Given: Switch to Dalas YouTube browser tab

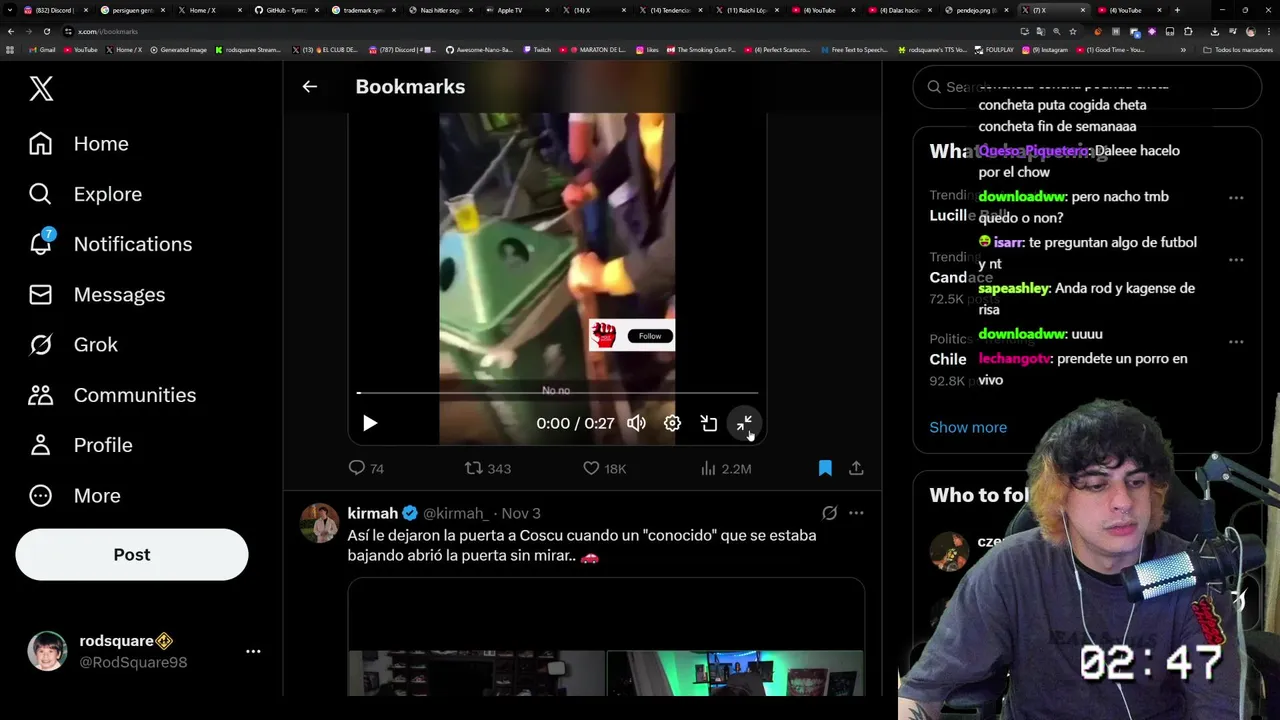Looking at the screenshot, I should tap(900, 10).
